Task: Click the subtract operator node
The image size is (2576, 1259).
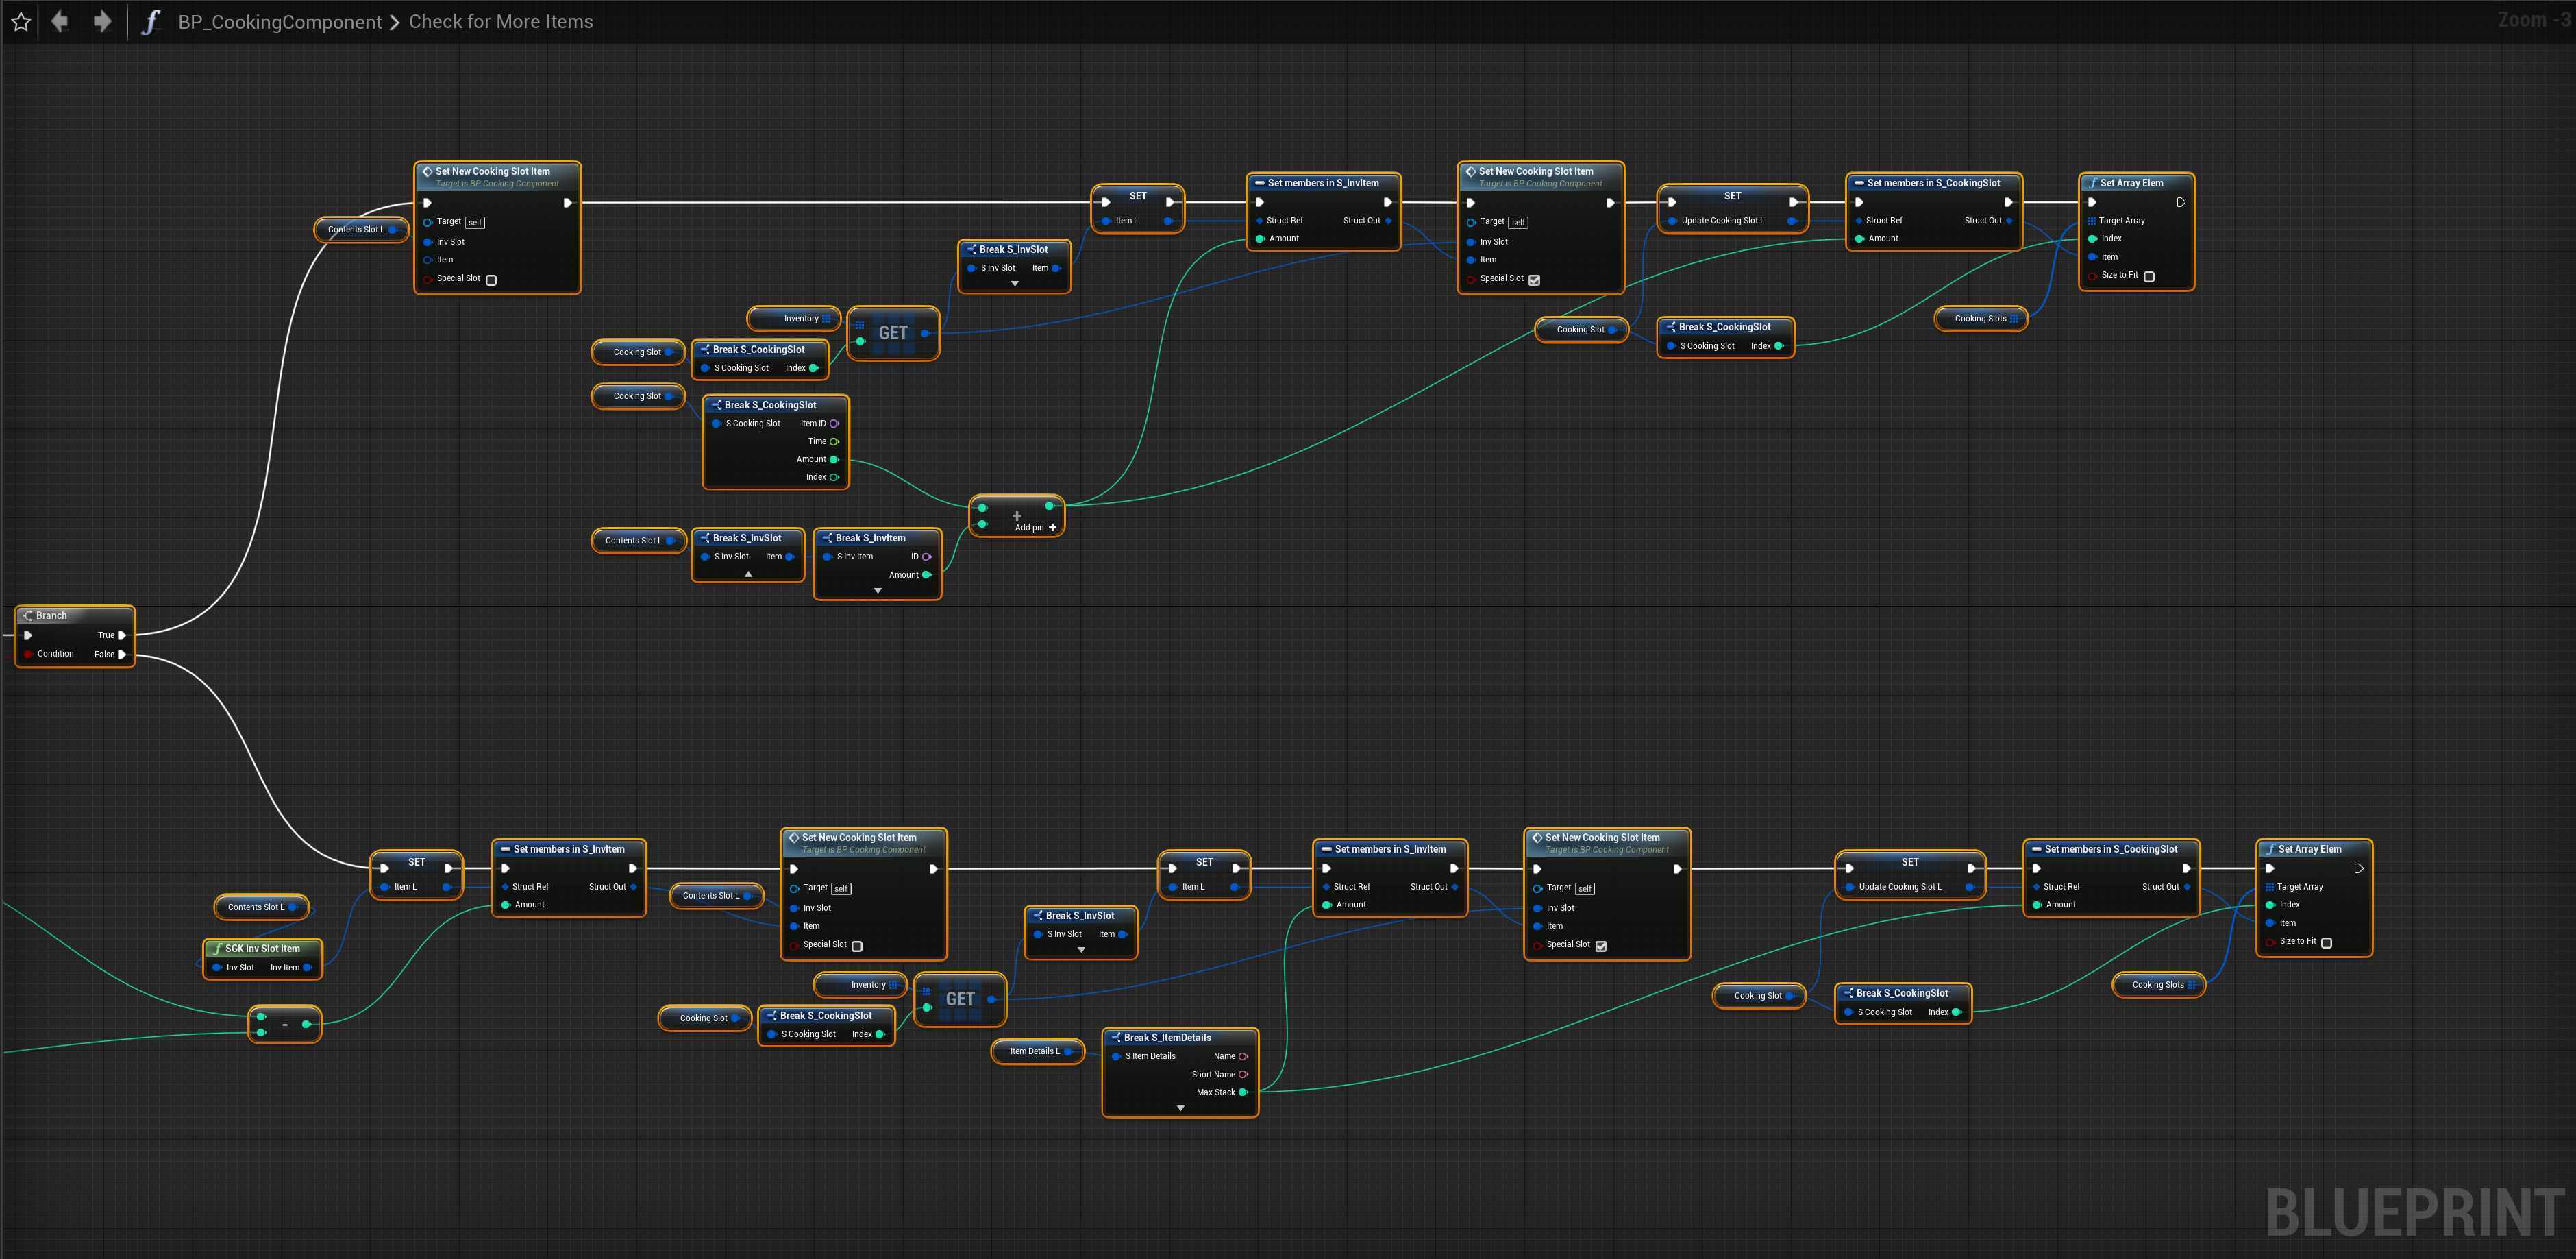Action: point(285,1024)
